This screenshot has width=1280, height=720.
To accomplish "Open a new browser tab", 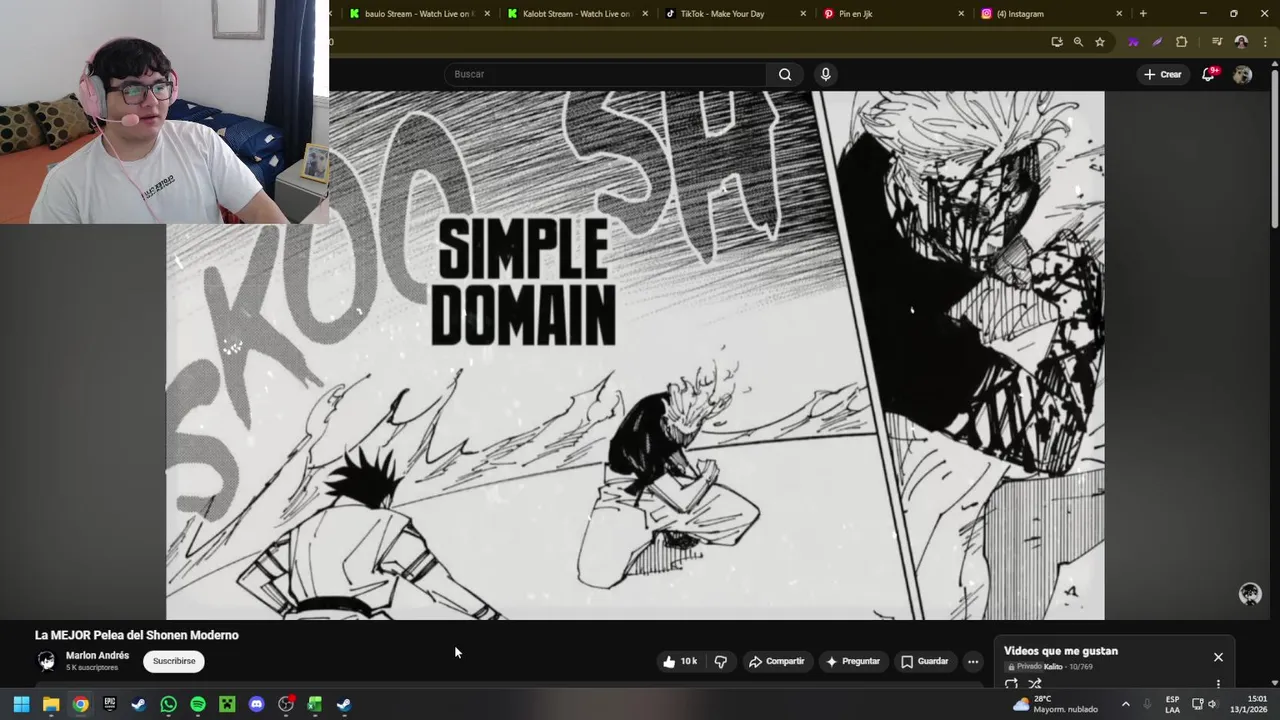I will click(x=1143, y=14).
